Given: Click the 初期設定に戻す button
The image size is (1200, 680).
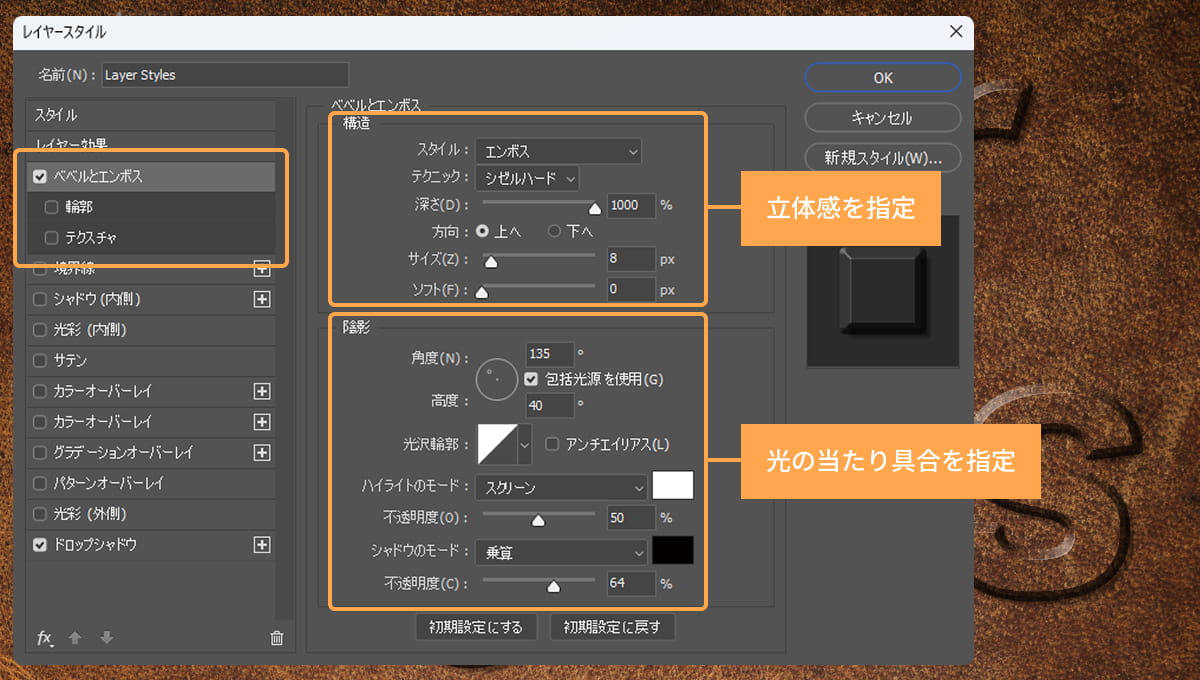Looking at the screenshot, I should [x=612, y=628].
